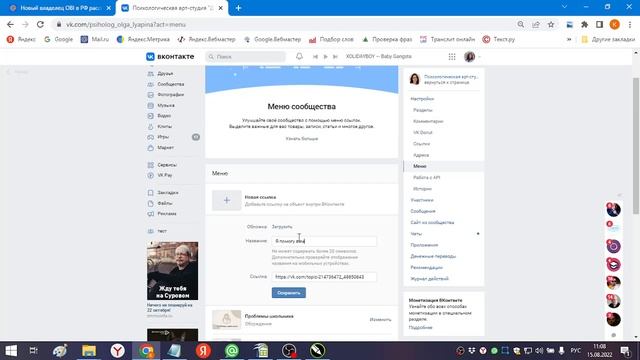The width and height of the screenshot is (640, 360).
Task: Open VK services grid icon
Action: 452,57
